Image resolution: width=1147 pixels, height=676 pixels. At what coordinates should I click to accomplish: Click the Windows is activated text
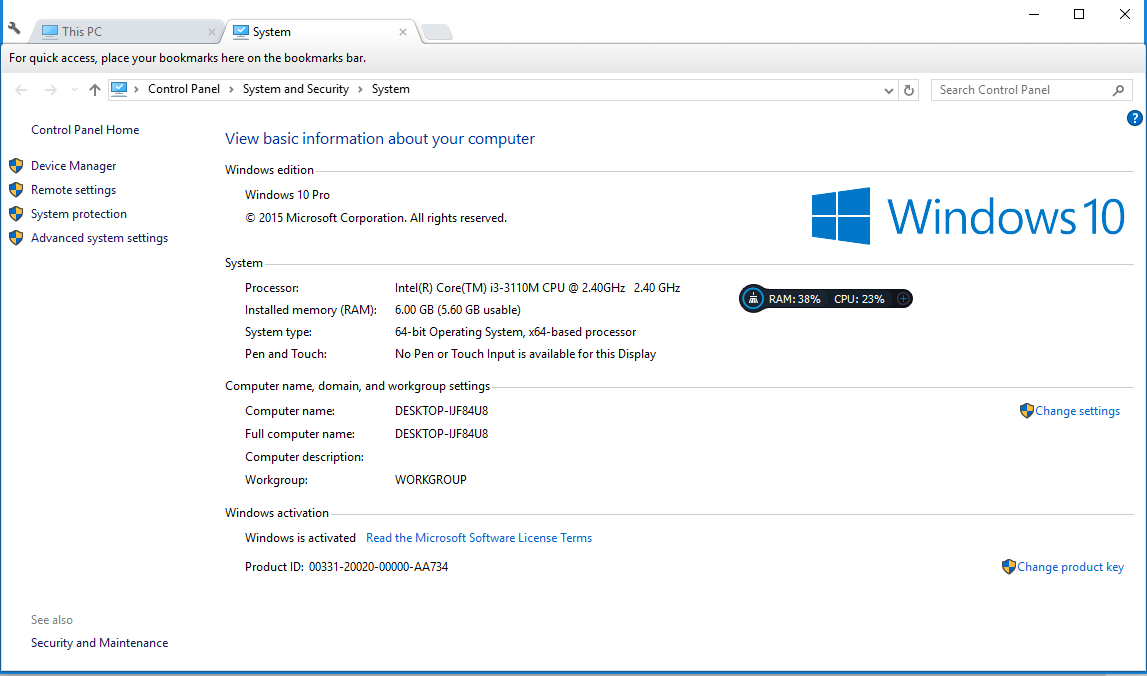[x=301, y=538]
